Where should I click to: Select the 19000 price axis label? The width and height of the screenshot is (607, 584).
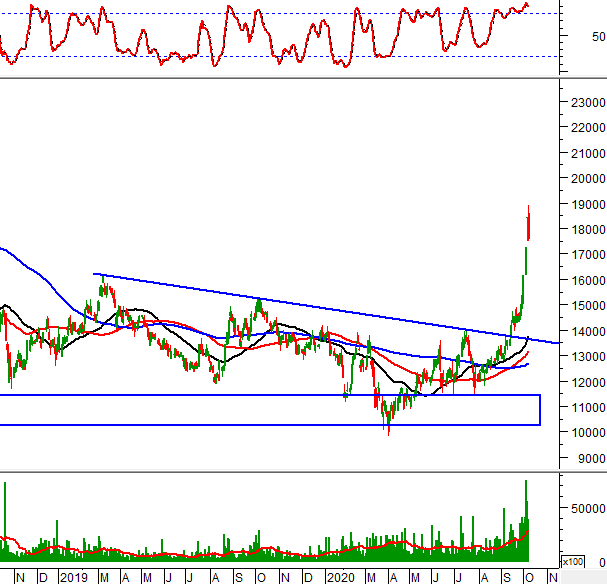tap(588, 204)
